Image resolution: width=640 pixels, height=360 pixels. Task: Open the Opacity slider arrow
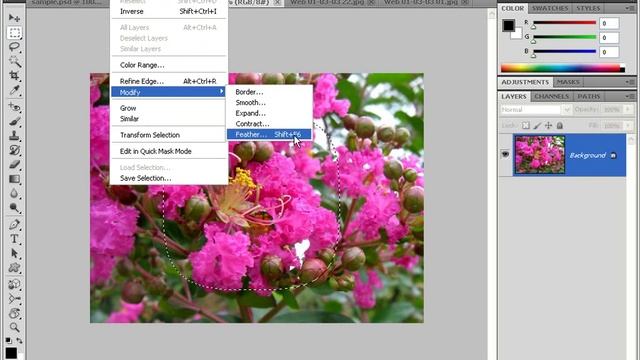(628, 109)
